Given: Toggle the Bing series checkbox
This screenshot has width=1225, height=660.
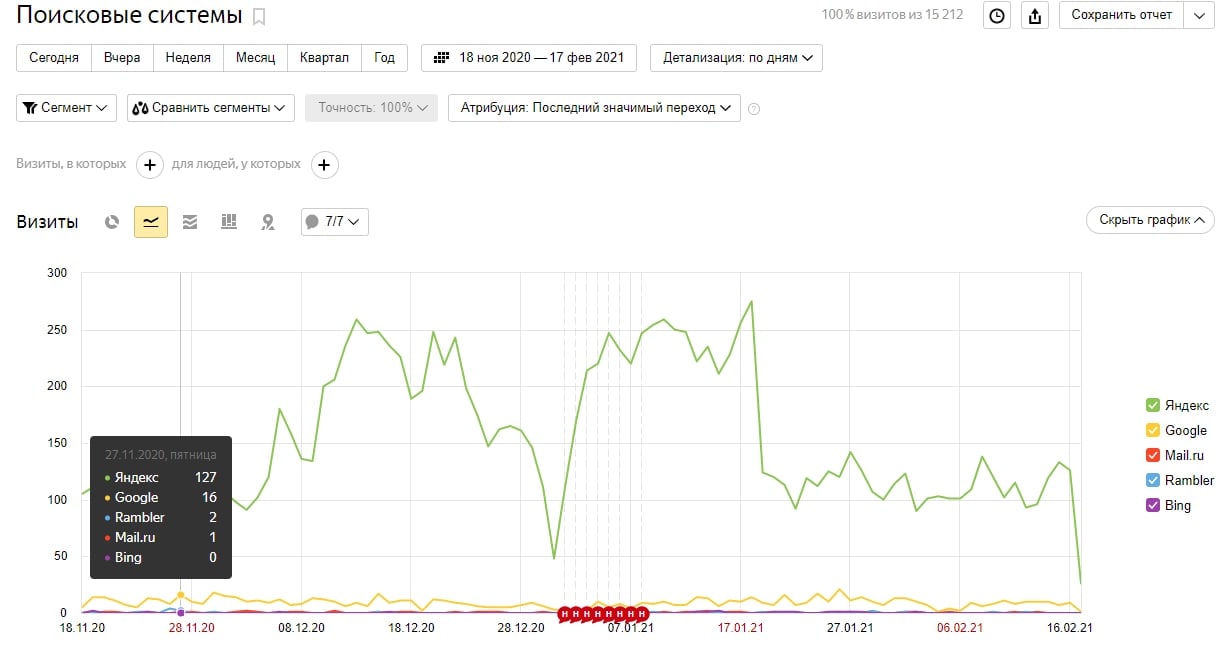Looking at the screenshot, I should (x=1153, y=505).
